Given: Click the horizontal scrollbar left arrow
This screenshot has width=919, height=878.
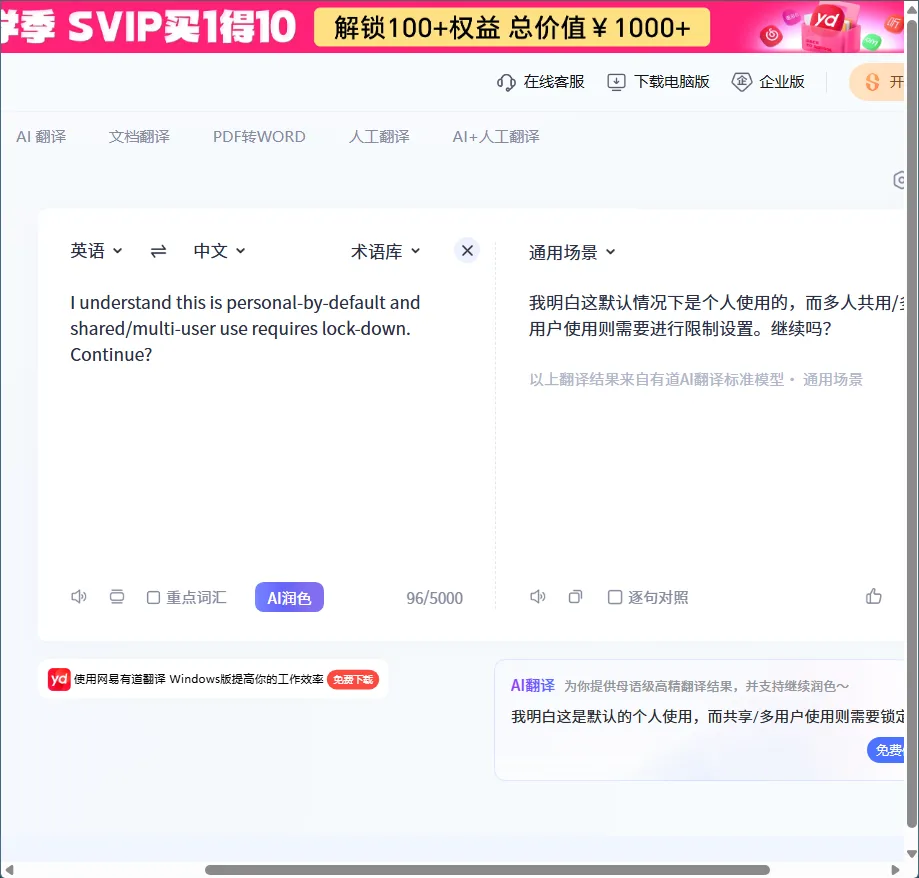Looking at the screenshot, I should (8, 870).
